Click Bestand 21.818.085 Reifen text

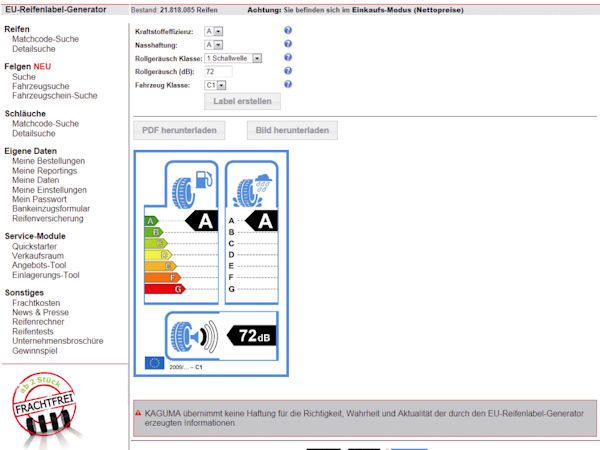(x=174, y=10)
